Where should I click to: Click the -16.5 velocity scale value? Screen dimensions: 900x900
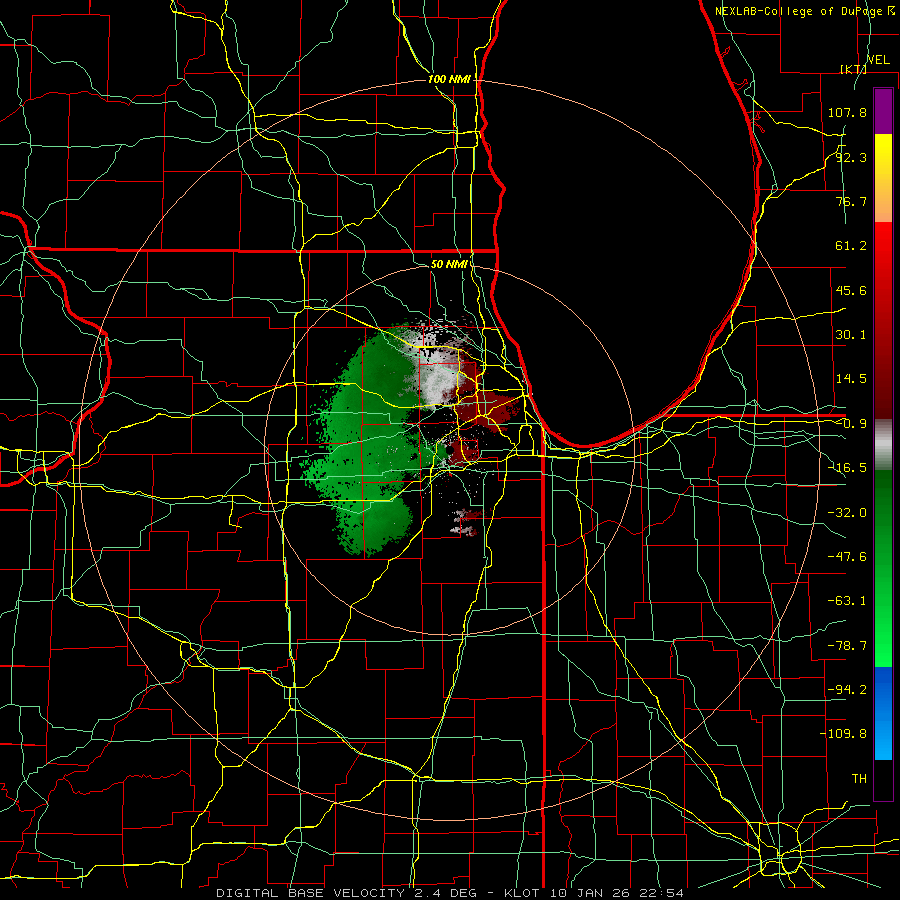pyautogui.click(x=847, y=468)
